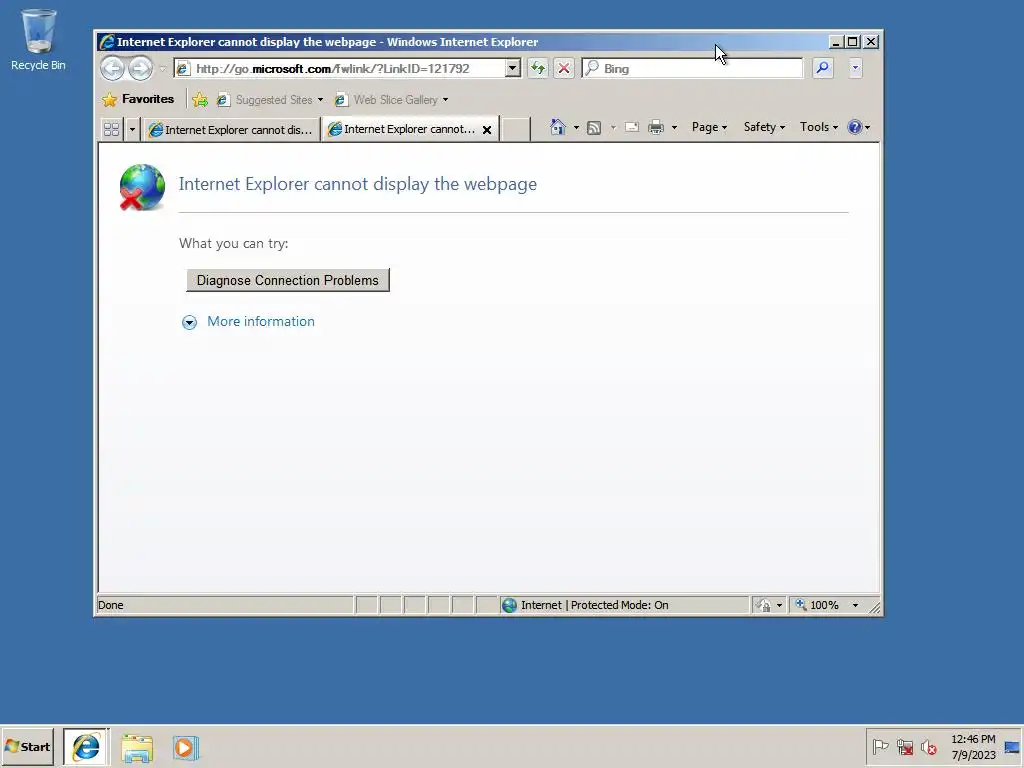Screen dimensions: 1024x768
Task: Click the Read Mail icon
Action: (x=632, y=127)
